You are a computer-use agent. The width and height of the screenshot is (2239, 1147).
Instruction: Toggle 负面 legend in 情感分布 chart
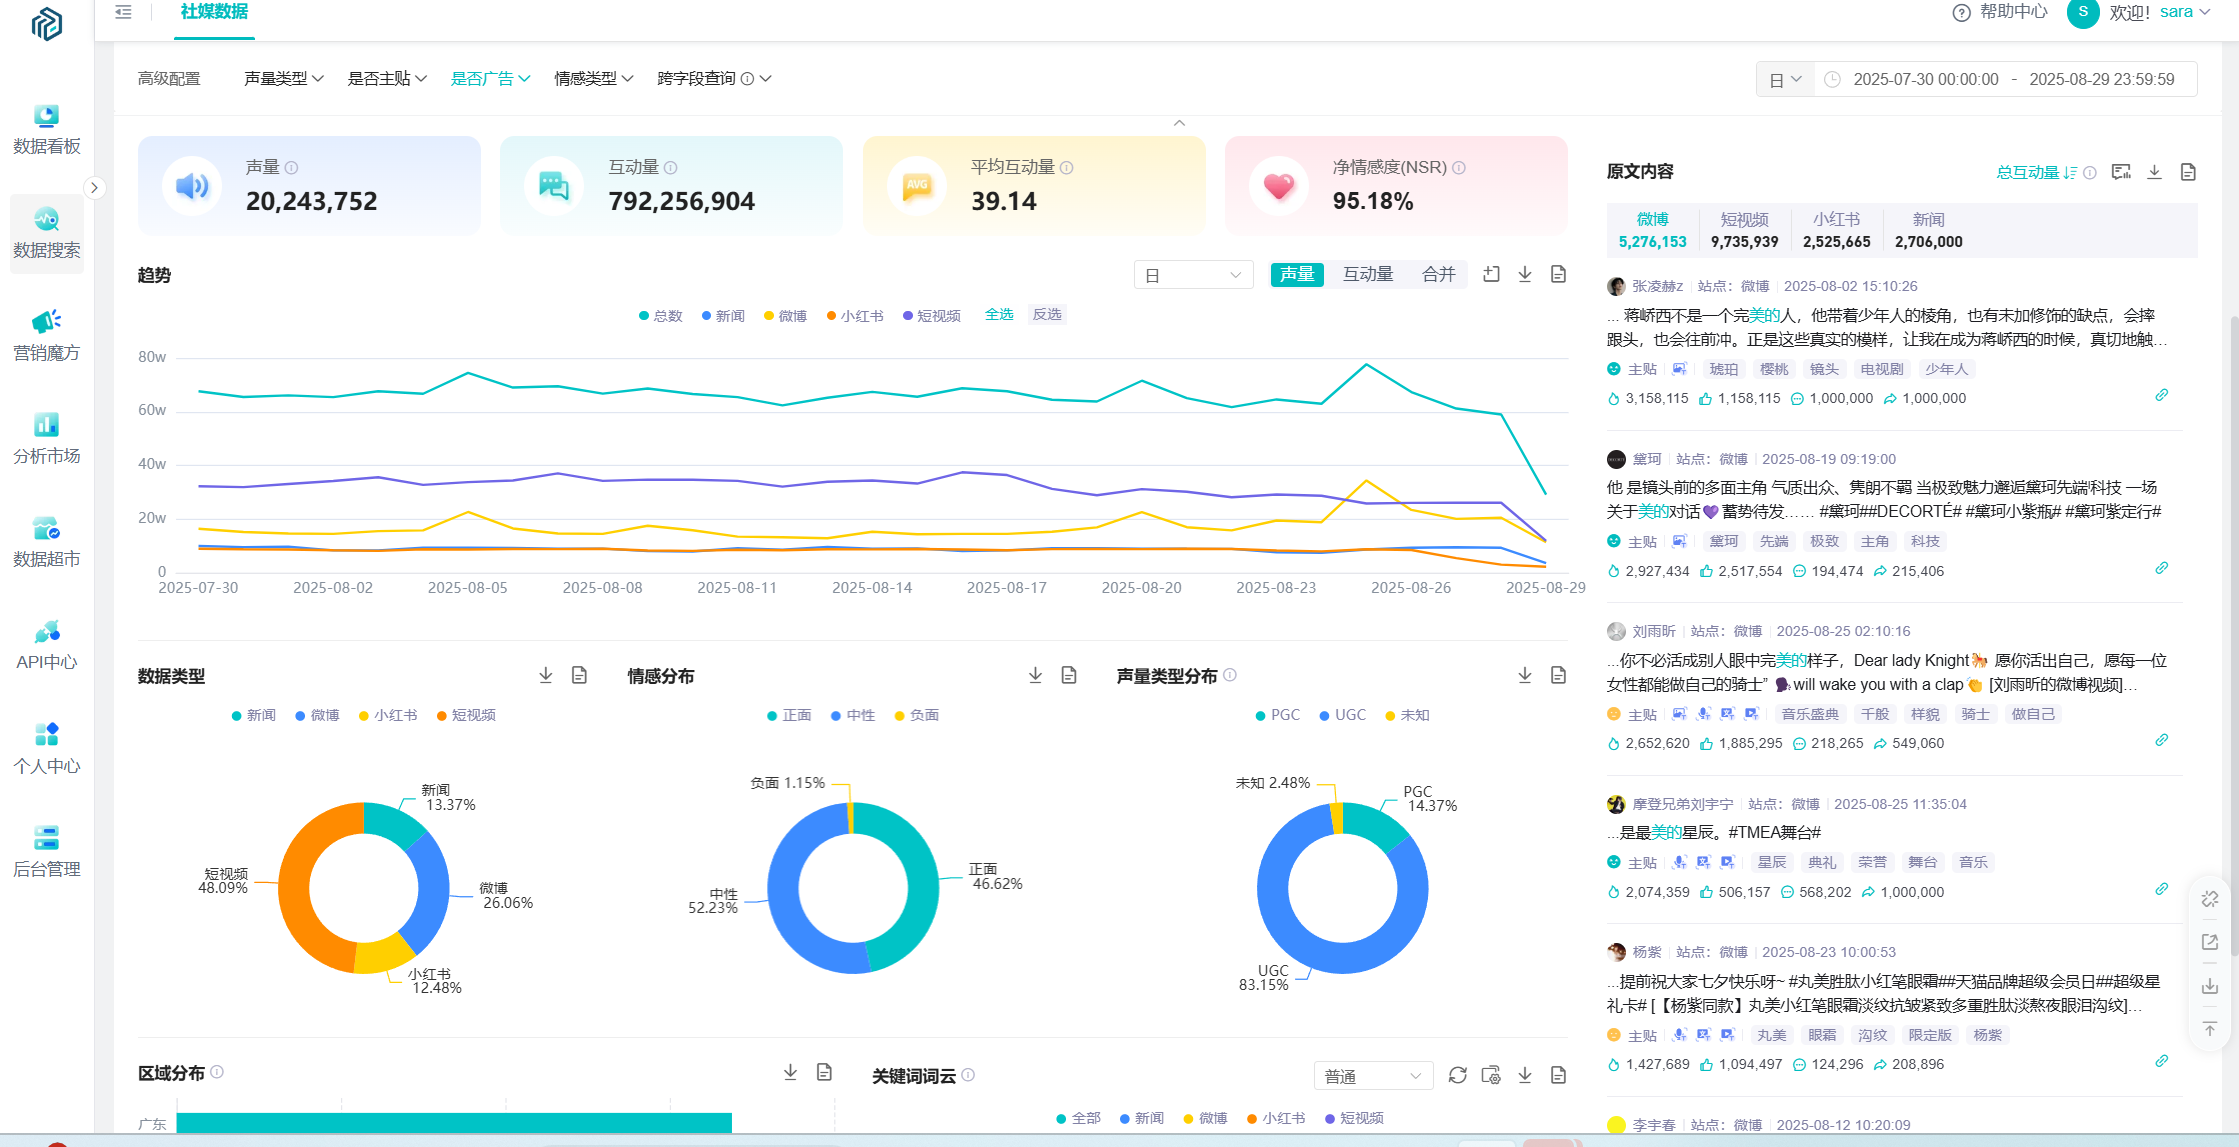coord(916,715)
